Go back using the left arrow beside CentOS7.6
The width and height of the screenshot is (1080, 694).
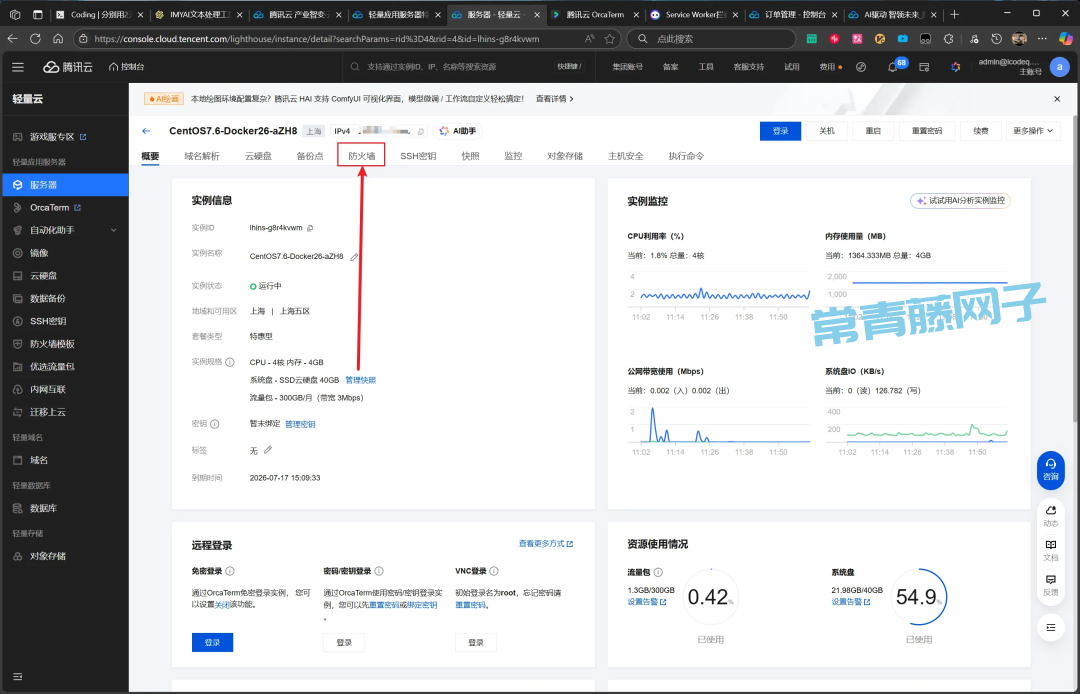click(146, 131)
